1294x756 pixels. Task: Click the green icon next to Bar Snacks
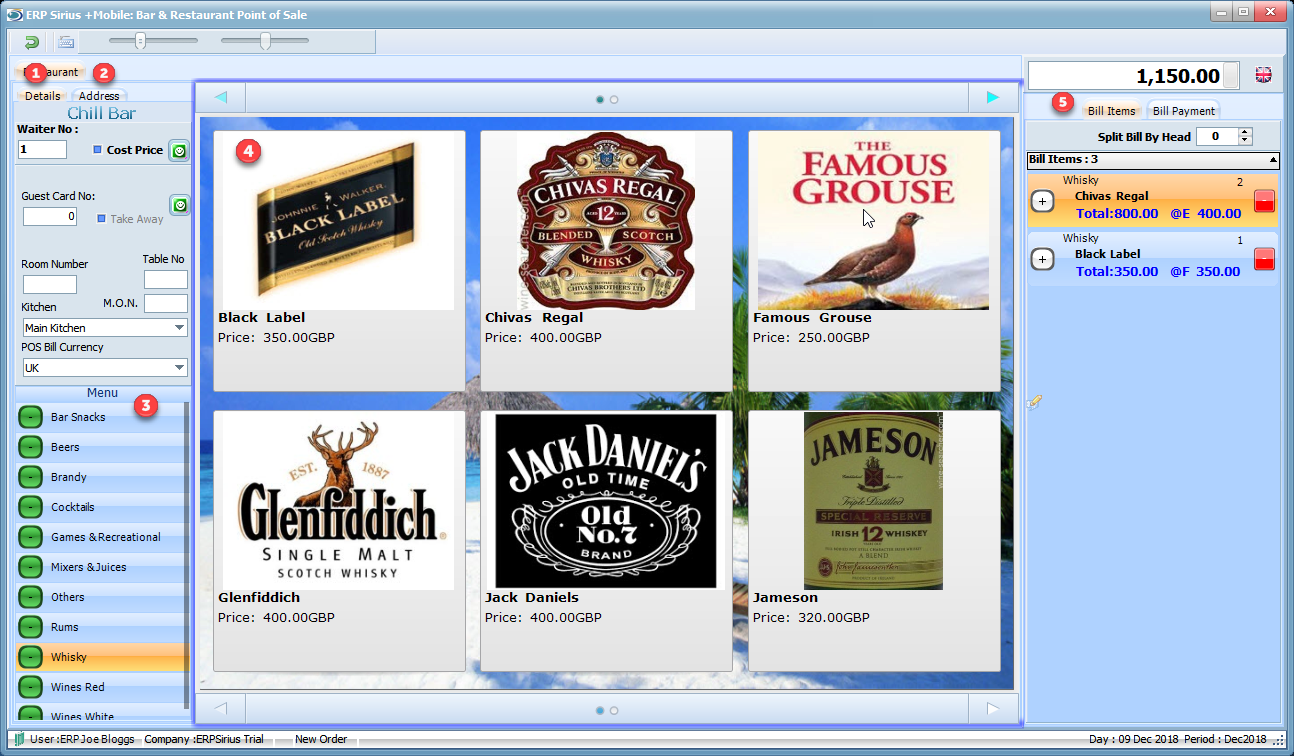[31, 417]
